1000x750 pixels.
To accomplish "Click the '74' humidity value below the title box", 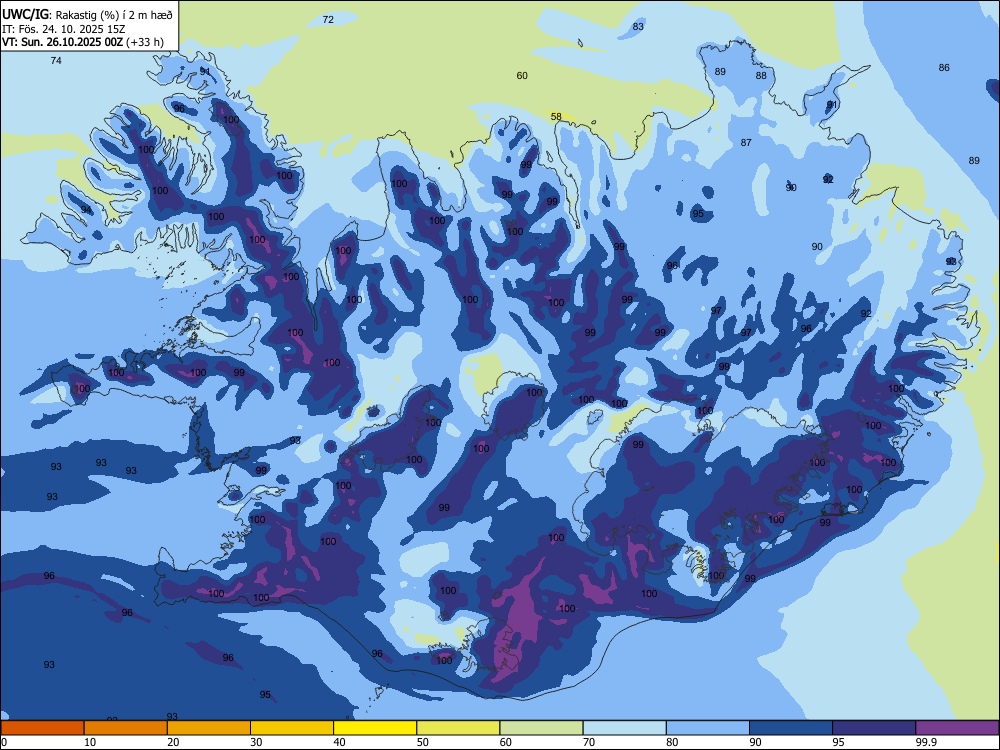I will (56, 61).
